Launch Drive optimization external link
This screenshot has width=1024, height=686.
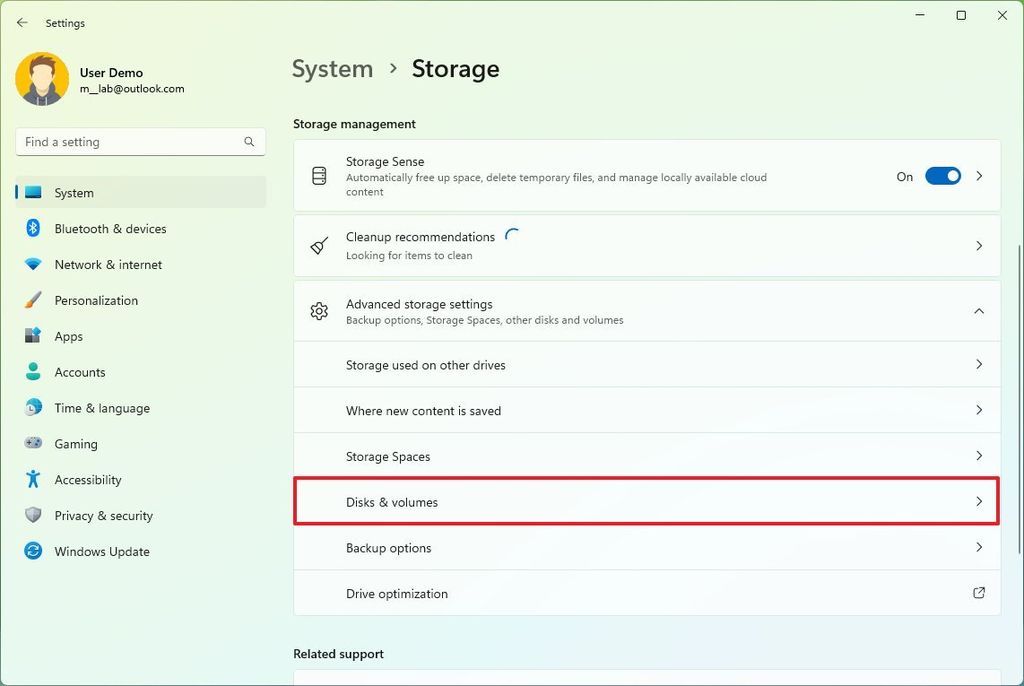(979, 593)
